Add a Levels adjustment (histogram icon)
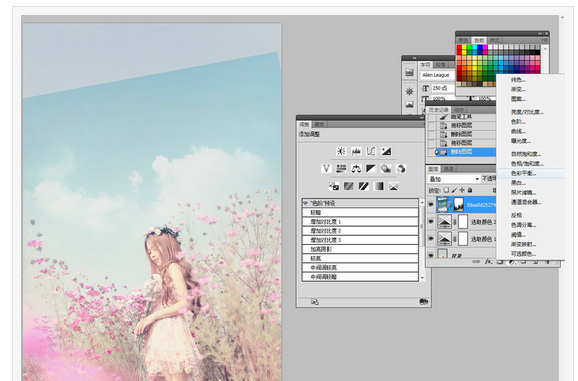 [x=356, y=151]
